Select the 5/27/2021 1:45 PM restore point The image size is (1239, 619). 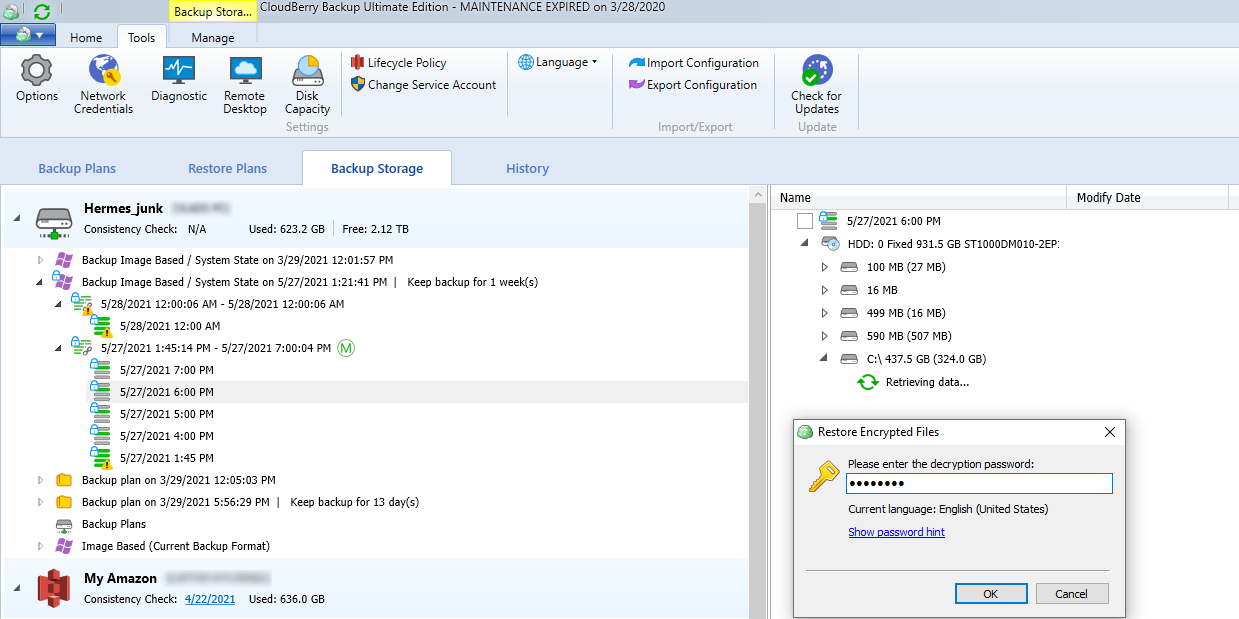(167, 458)
